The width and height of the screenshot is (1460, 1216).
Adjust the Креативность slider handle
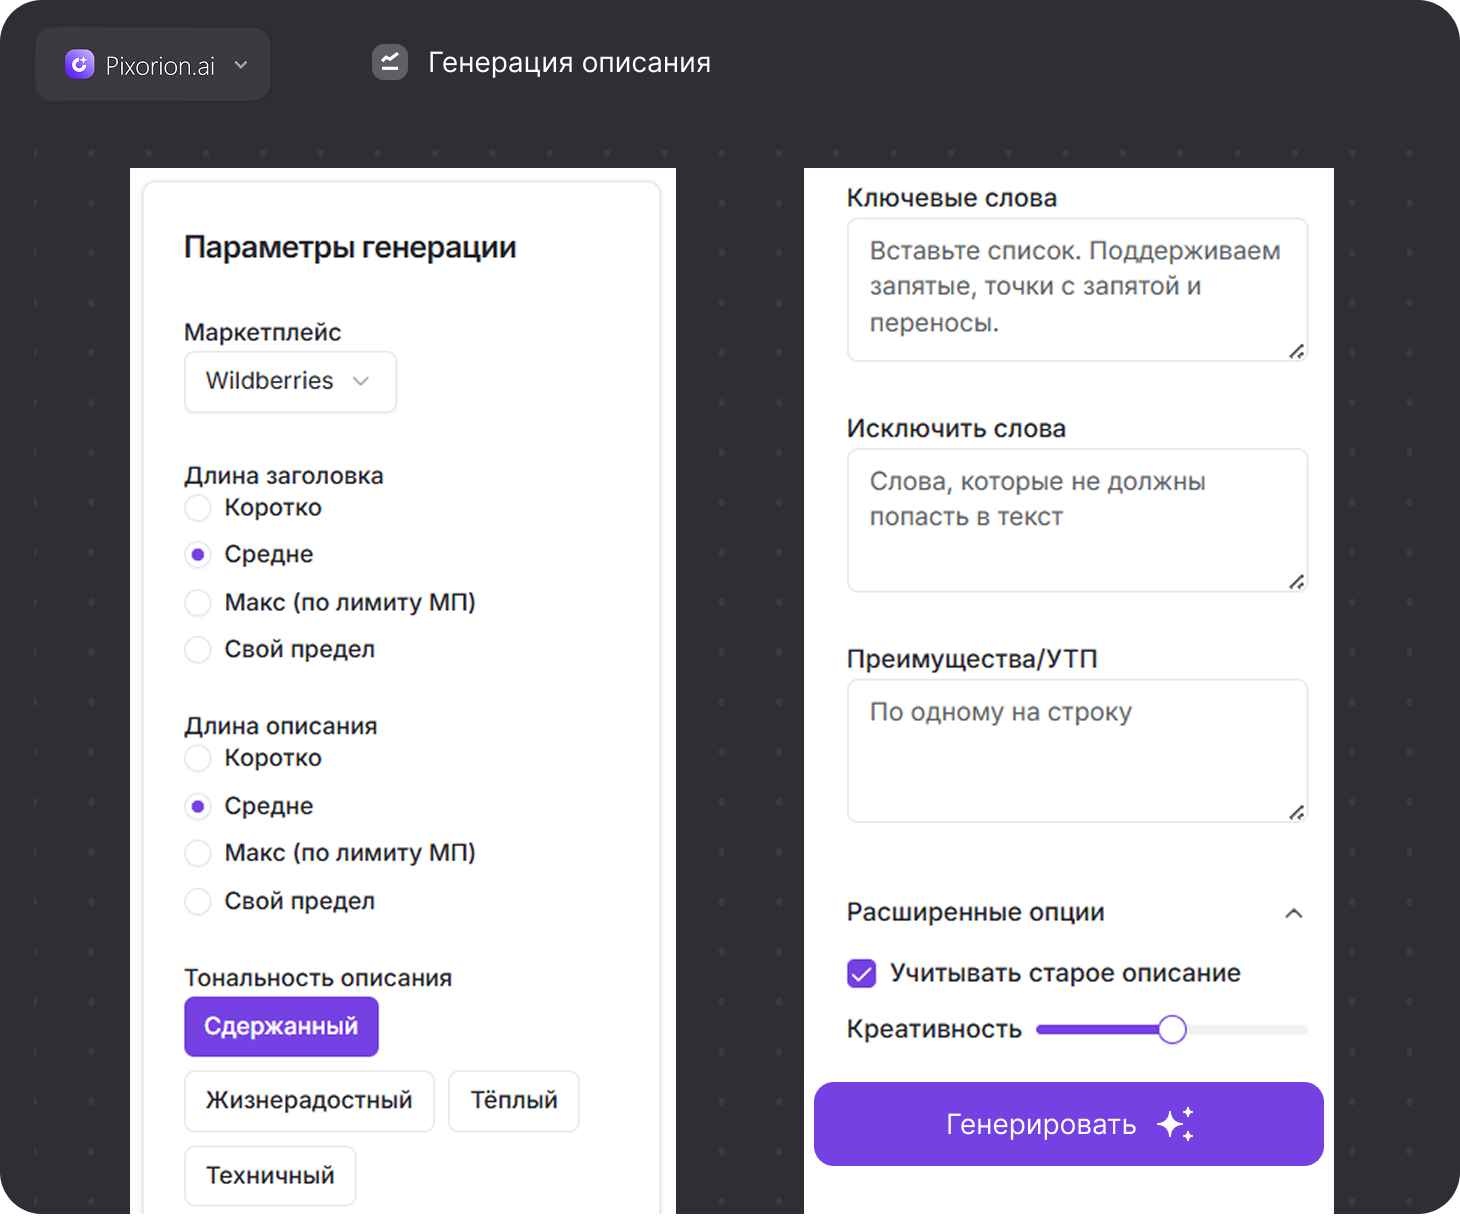tap(1172, 1029)
